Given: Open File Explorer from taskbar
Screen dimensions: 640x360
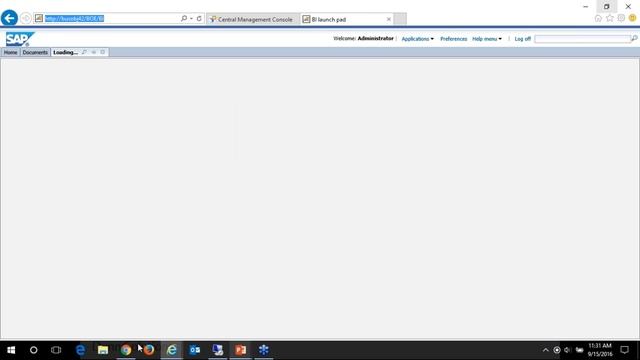Looking at the screenshot, I should (103, 350).
